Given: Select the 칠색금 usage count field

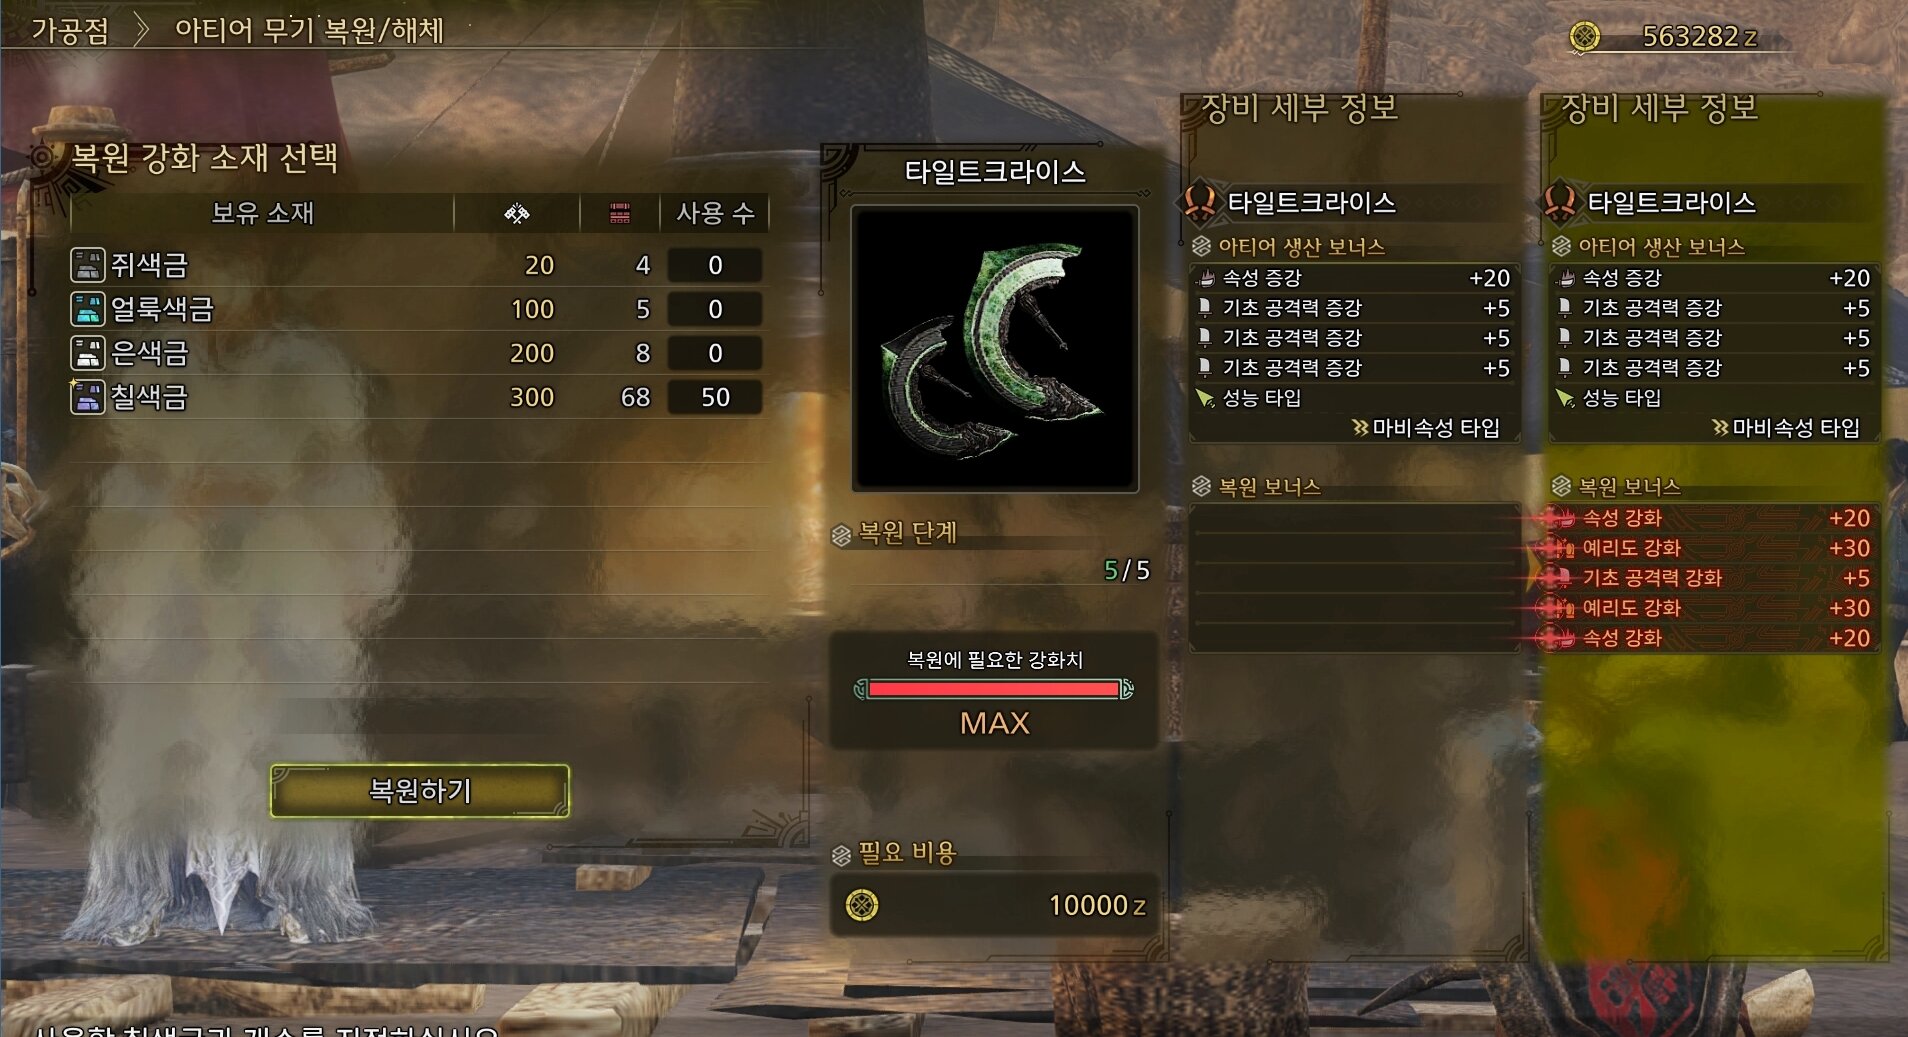Looking at the screenshot, I should (x=715, y=397).
